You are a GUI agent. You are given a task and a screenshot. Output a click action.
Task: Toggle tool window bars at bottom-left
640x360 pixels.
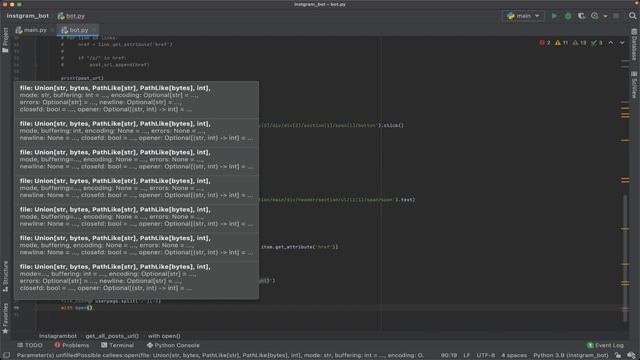[x=6, y=356]
